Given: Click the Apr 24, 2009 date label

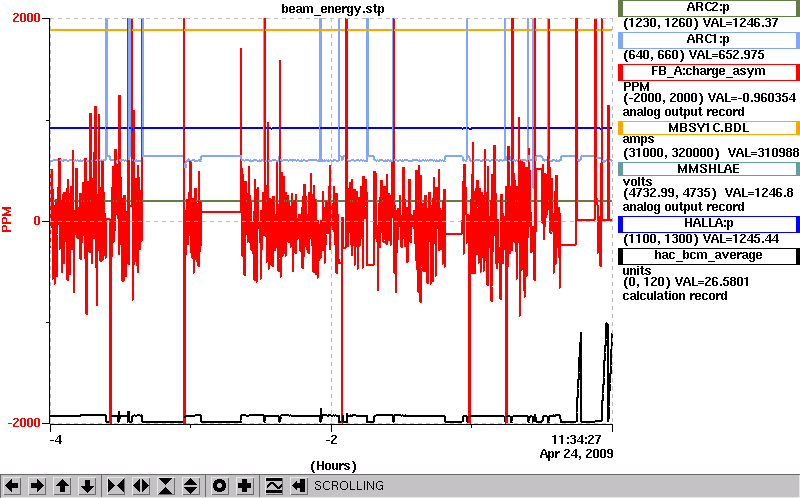Looking at the screenshot, I should (577, 454).
